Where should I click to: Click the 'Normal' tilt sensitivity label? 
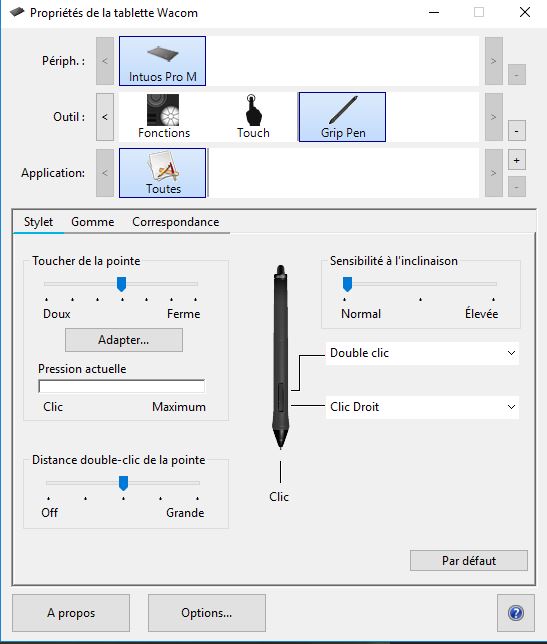pyautogui.click(x=361, y=314)
